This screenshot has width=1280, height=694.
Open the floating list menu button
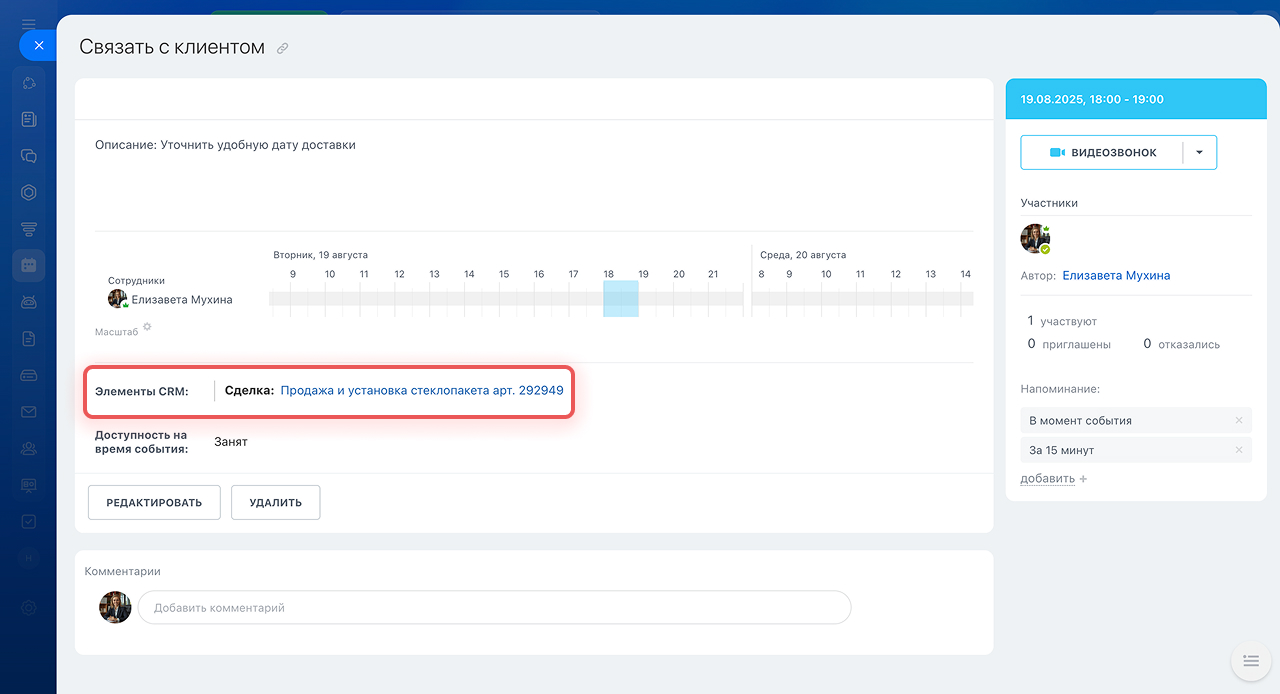tap(1250, 660)
